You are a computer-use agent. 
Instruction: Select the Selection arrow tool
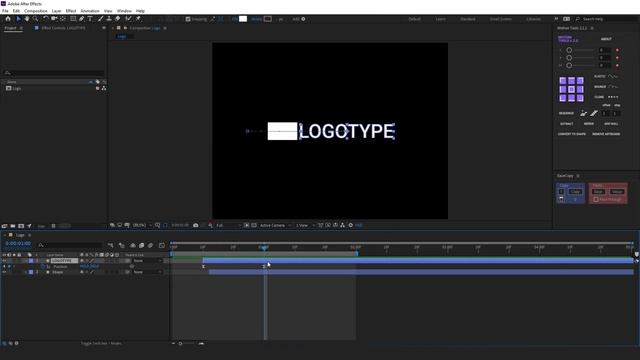point(18,19)
